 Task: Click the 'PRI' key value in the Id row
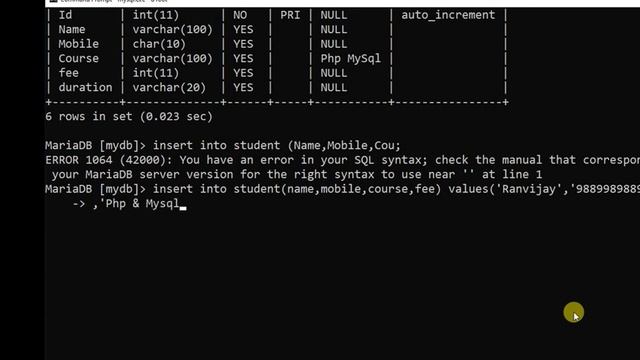coord(290,15)
